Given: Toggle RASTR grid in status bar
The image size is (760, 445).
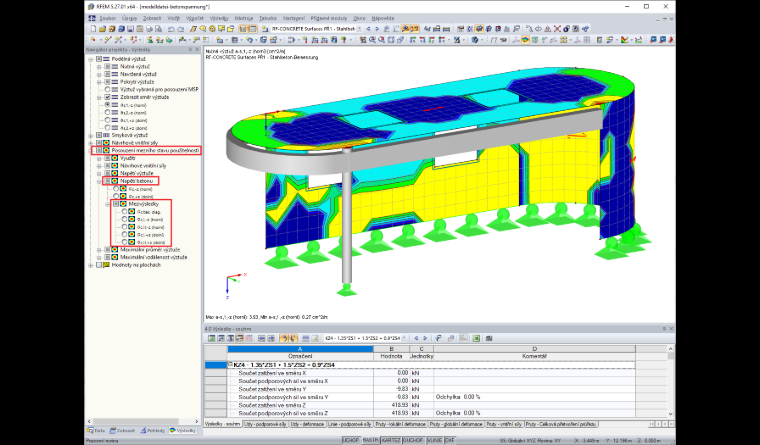Looking at the screenshot, I should click(x=370, y=440).
